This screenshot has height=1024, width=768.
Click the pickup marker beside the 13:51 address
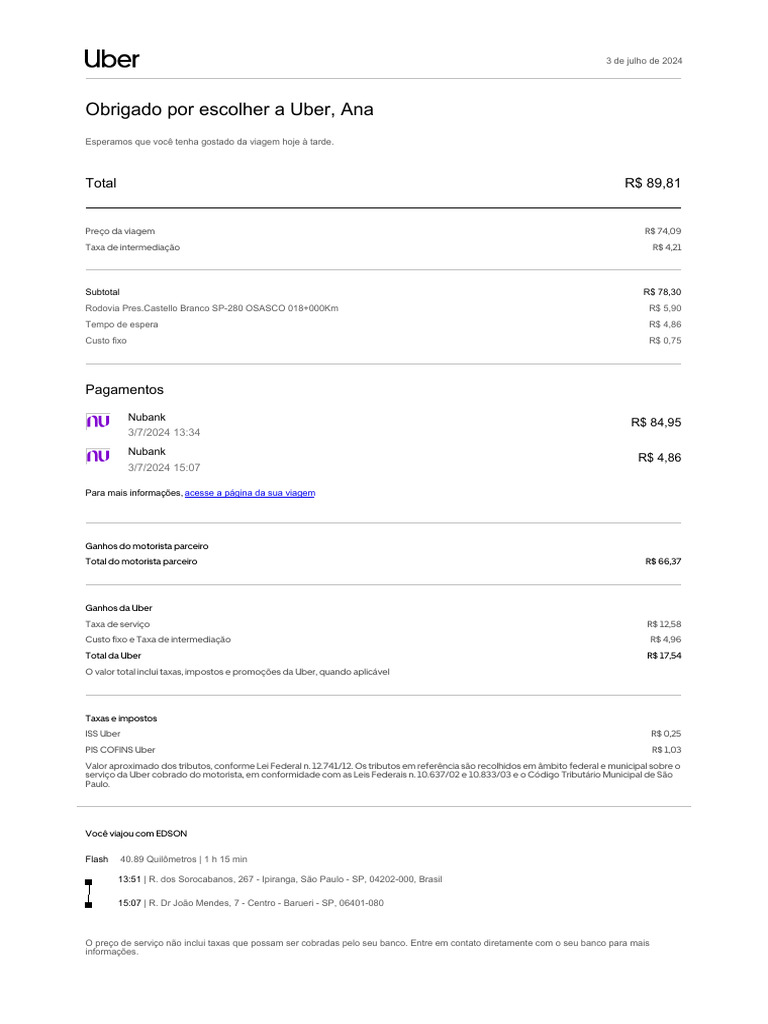pos(88,882)
